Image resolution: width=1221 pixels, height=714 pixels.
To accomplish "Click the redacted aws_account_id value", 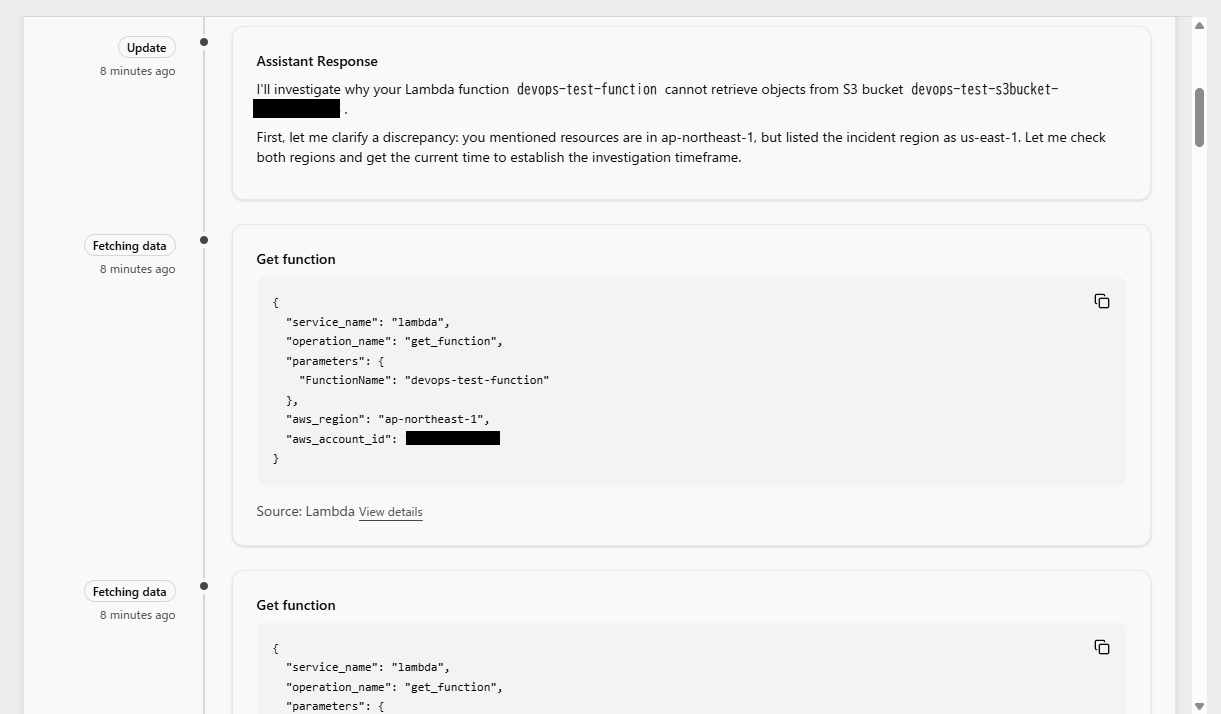I will point(452,438).
